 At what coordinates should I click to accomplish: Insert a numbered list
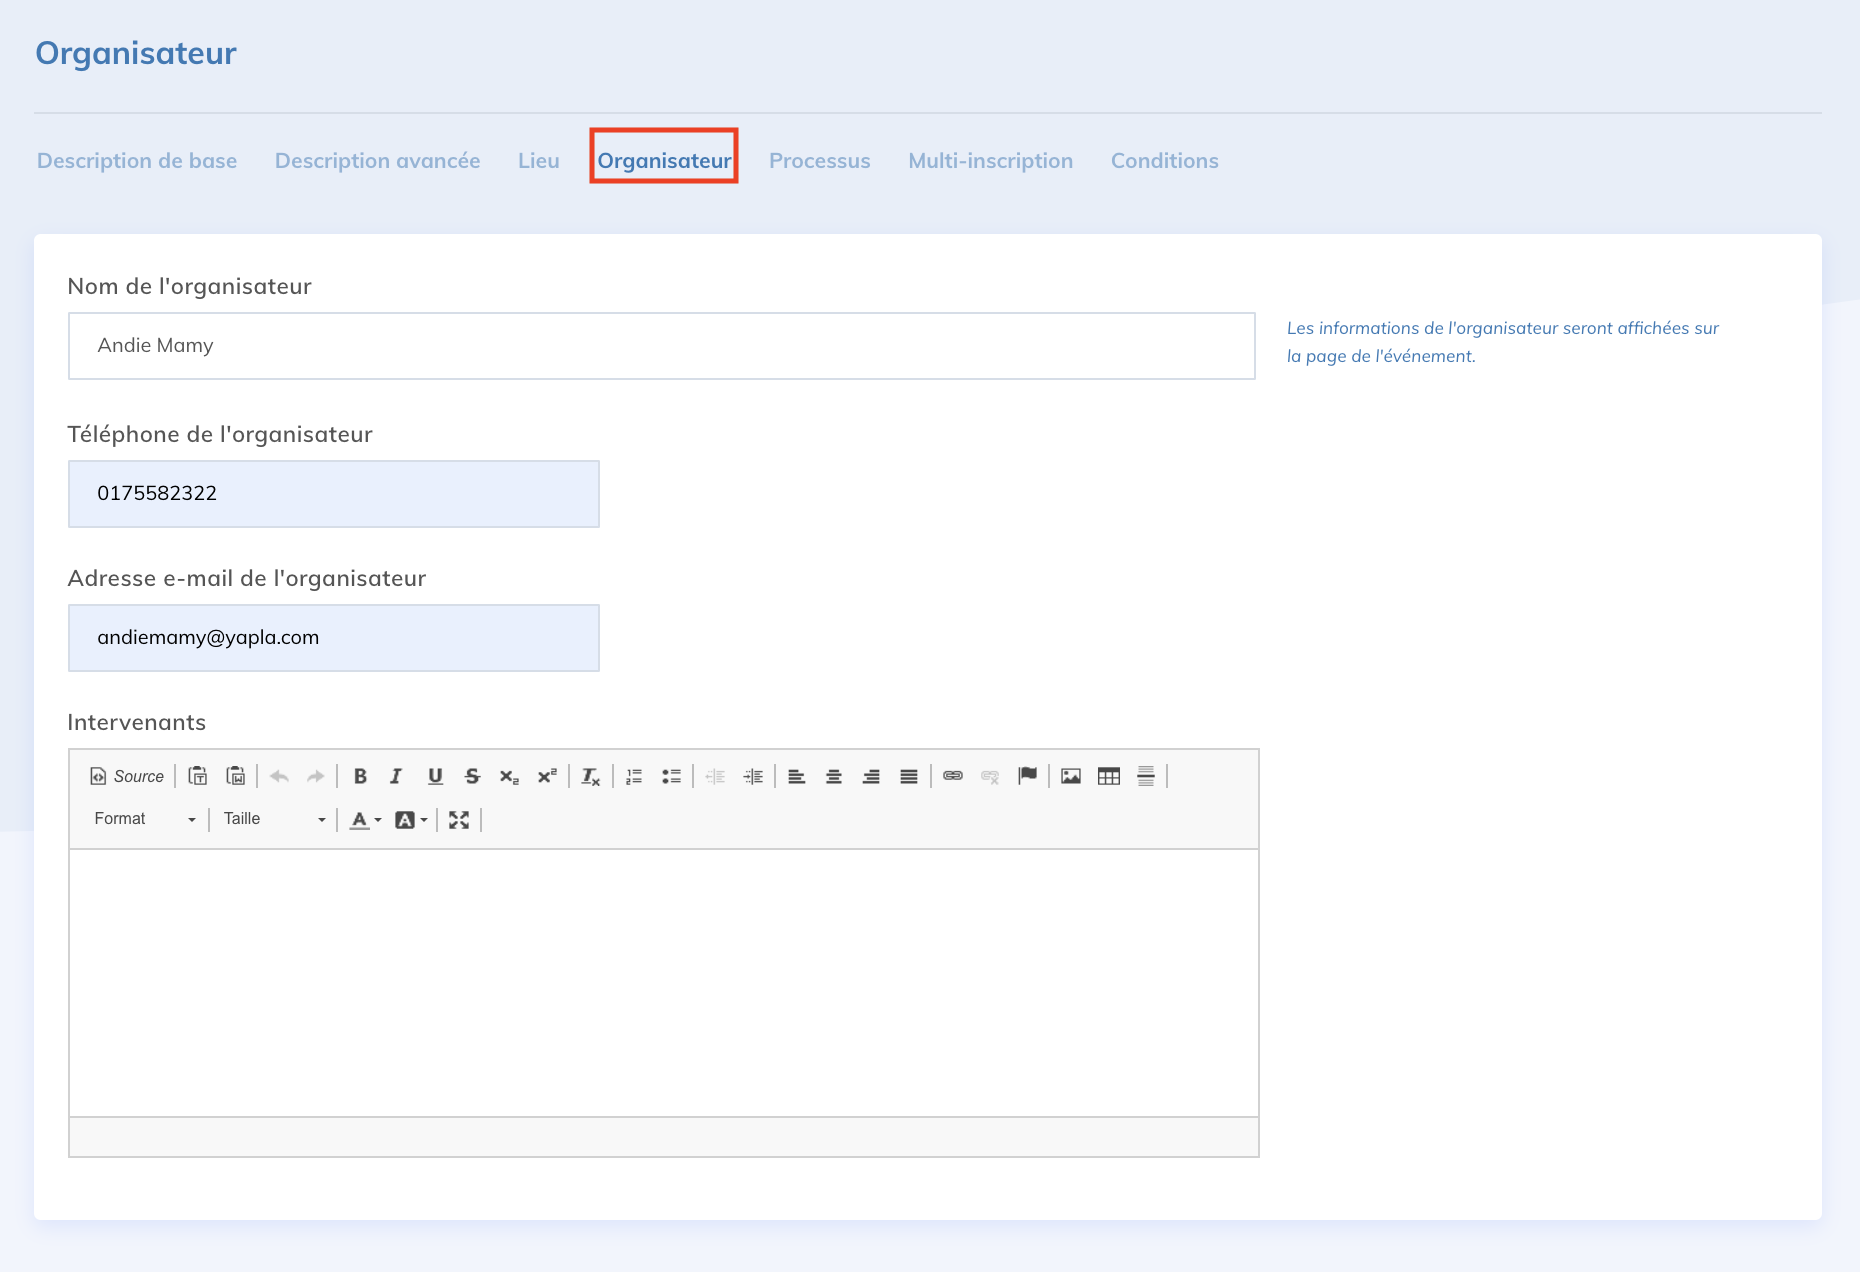tap(634, 776)
